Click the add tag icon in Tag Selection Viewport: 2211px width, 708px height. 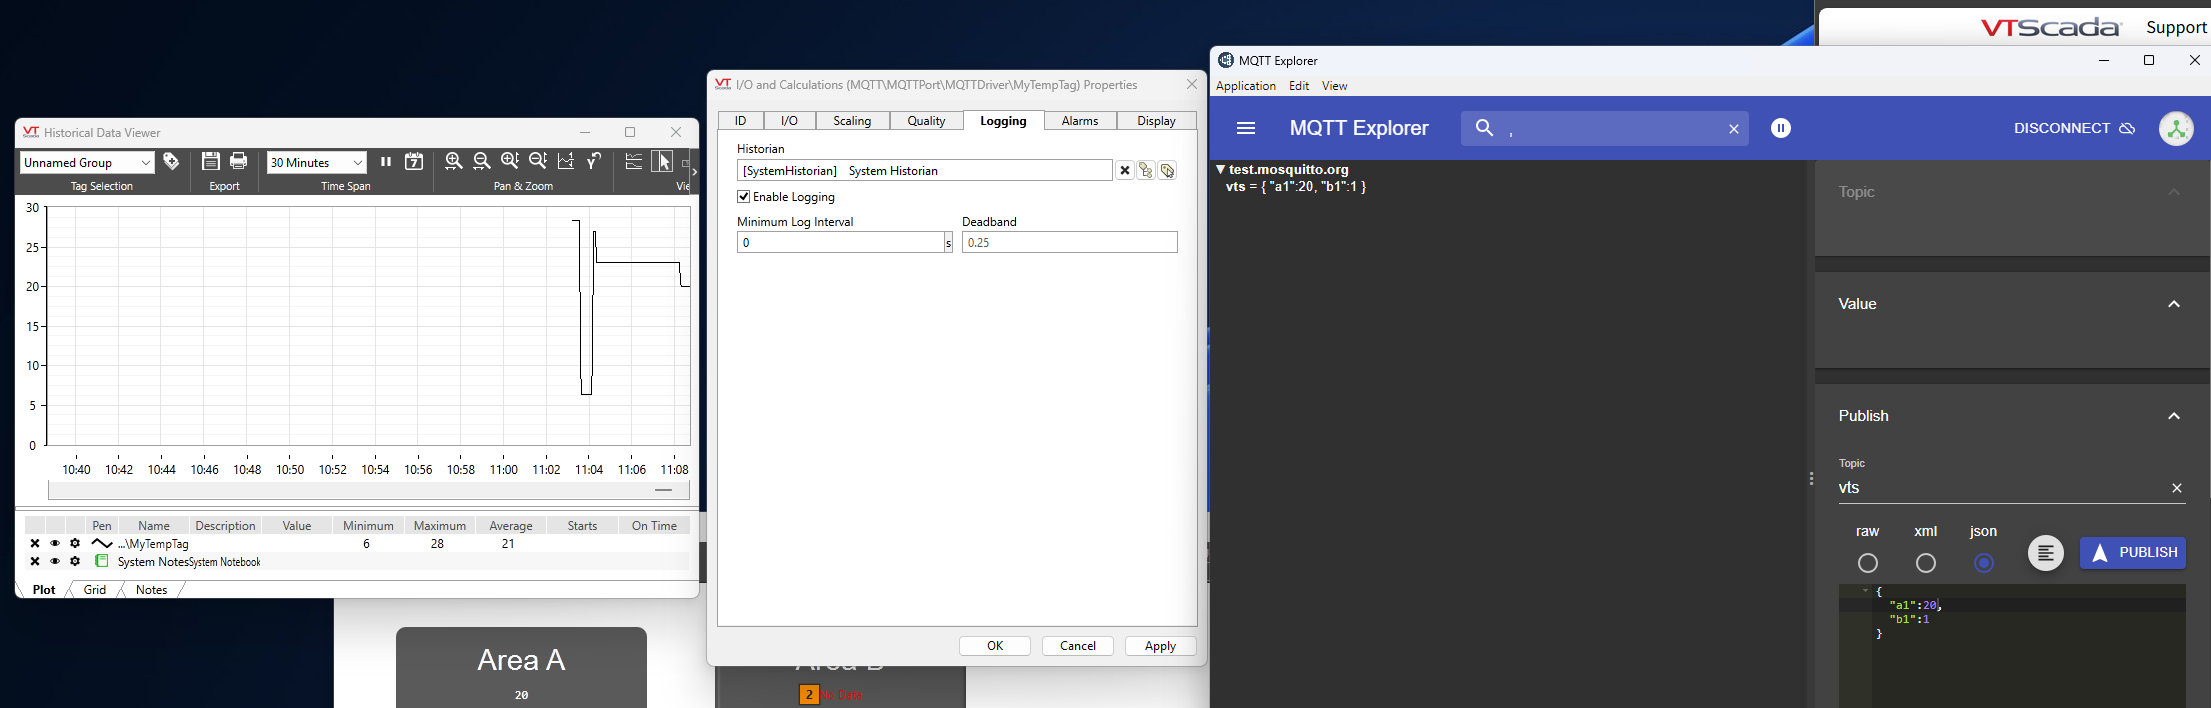coord(171,161)
